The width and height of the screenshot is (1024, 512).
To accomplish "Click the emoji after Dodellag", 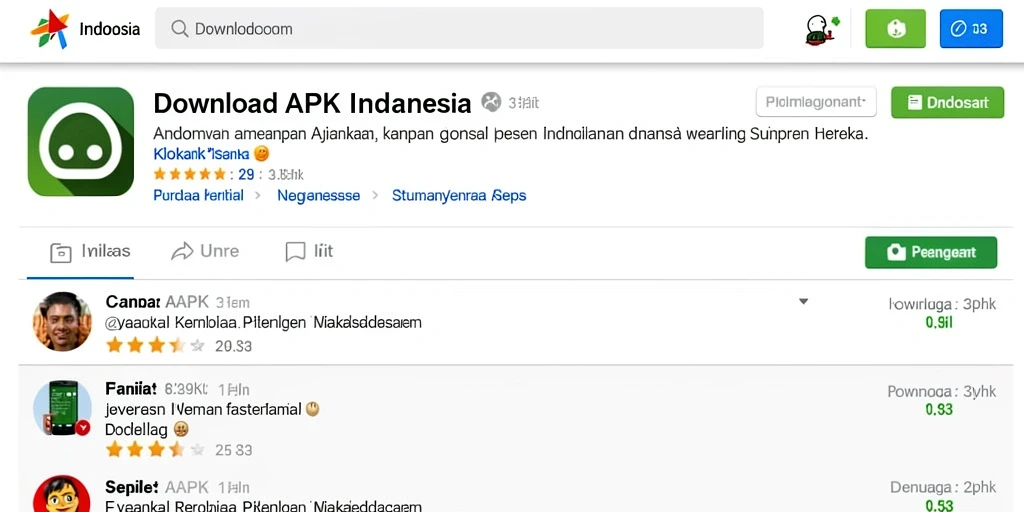I will (x=181, y=430).
